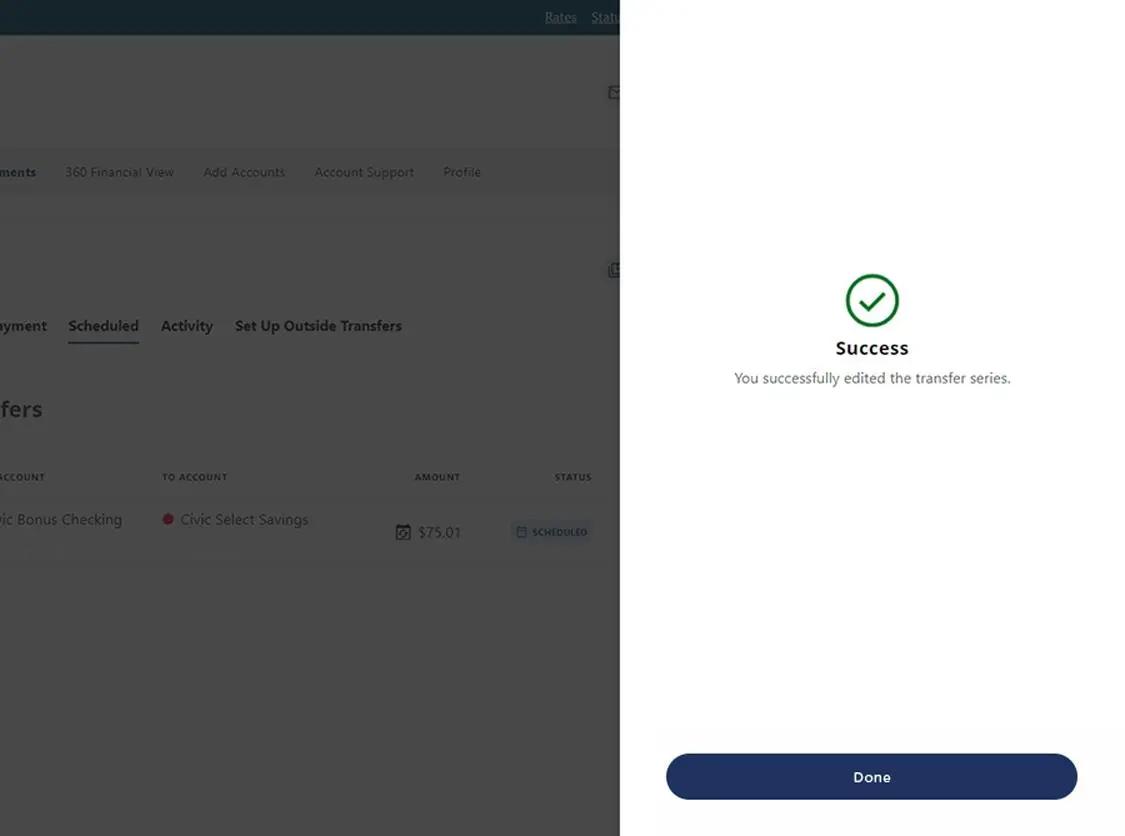Open the Profile menu item
The height and width of the screenshot is (836, 1125).
pos(461,172)
